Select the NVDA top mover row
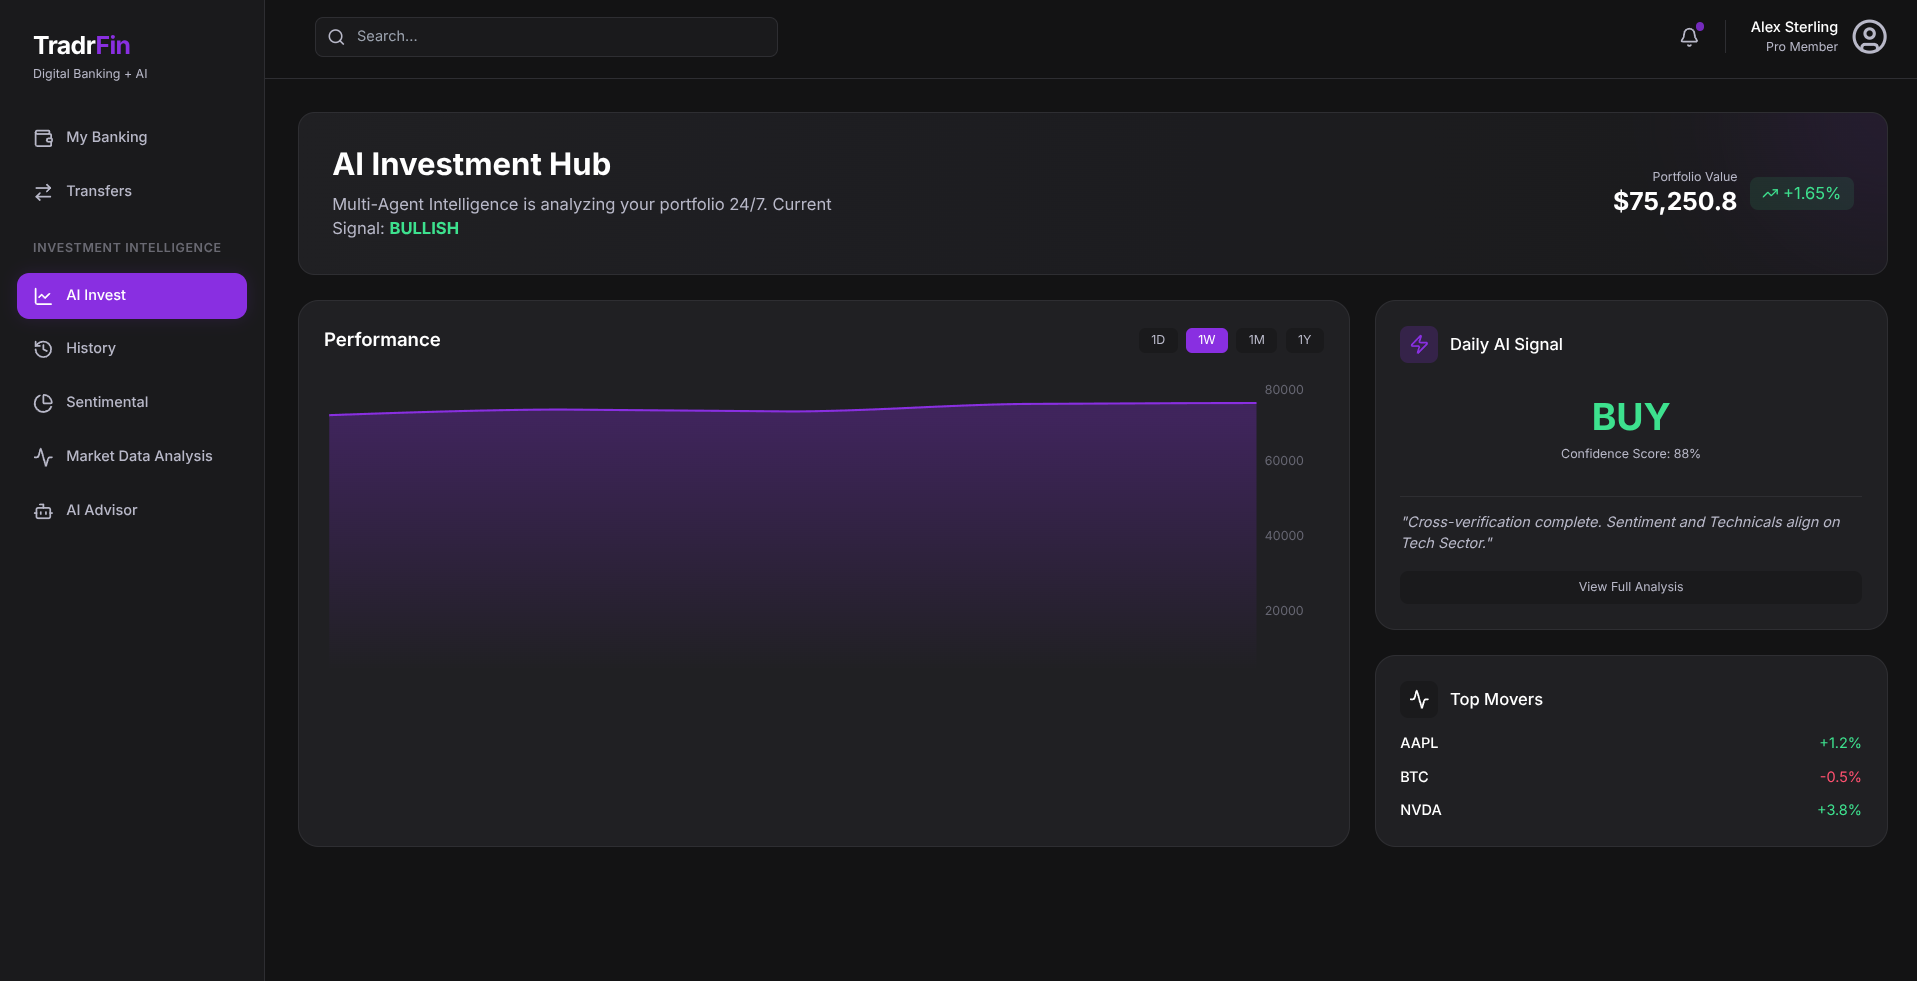The image size is (1917, 981). pyautogui.click(x=1631, y=811)
